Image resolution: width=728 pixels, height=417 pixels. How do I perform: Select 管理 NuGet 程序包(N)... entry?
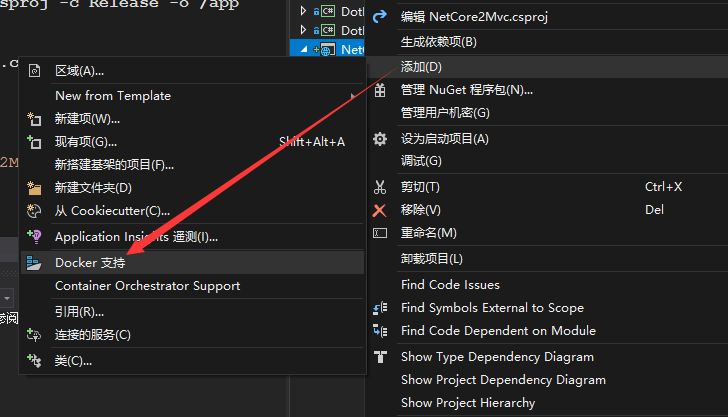[548, 90]
